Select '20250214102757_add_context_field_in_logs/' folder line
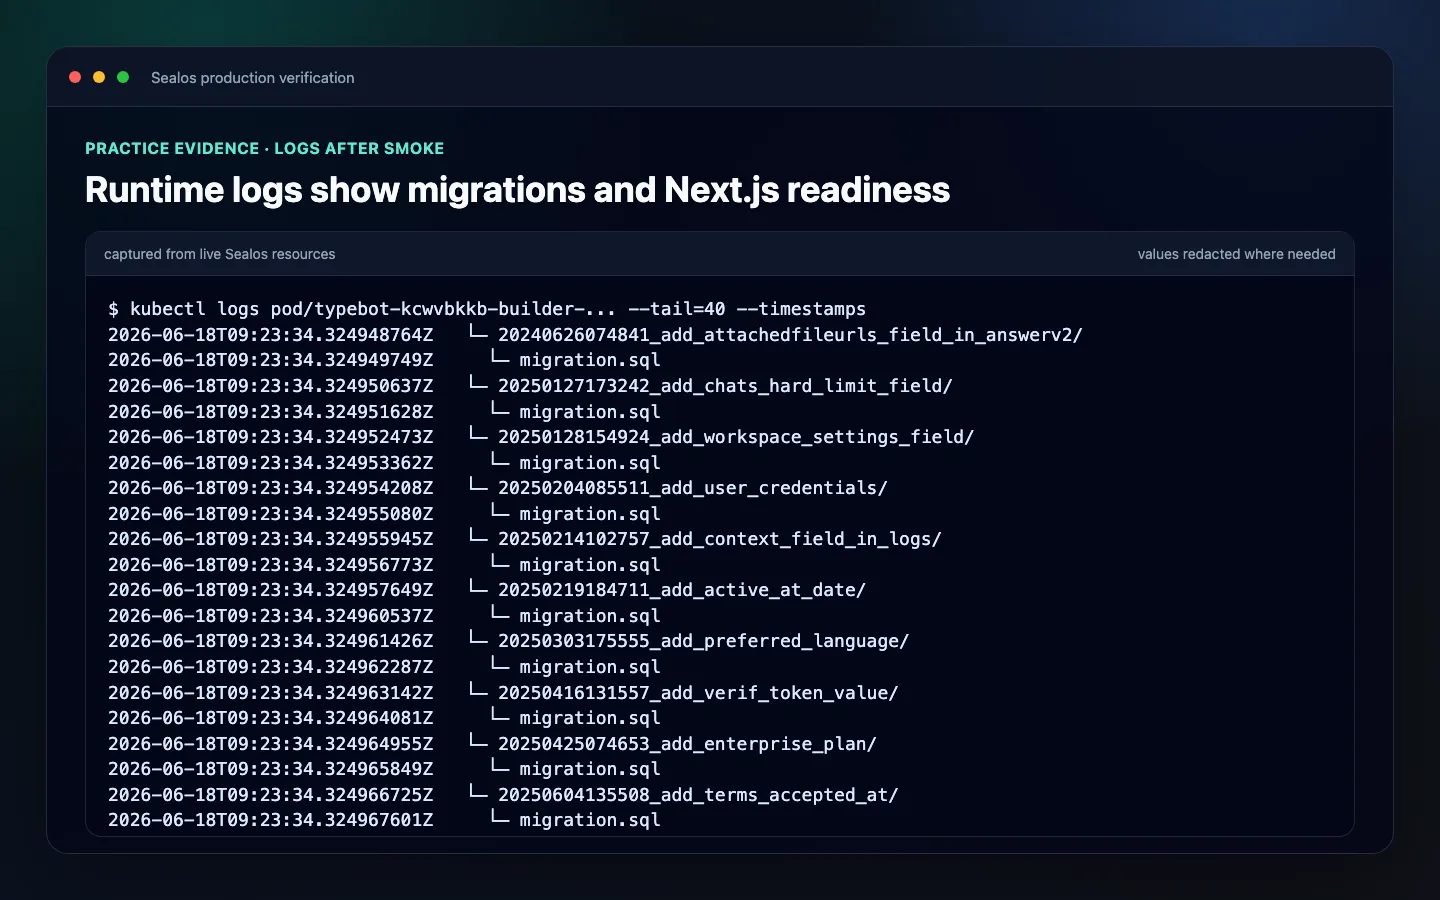Screen dimensions: 1440x900 pos(720,539)
